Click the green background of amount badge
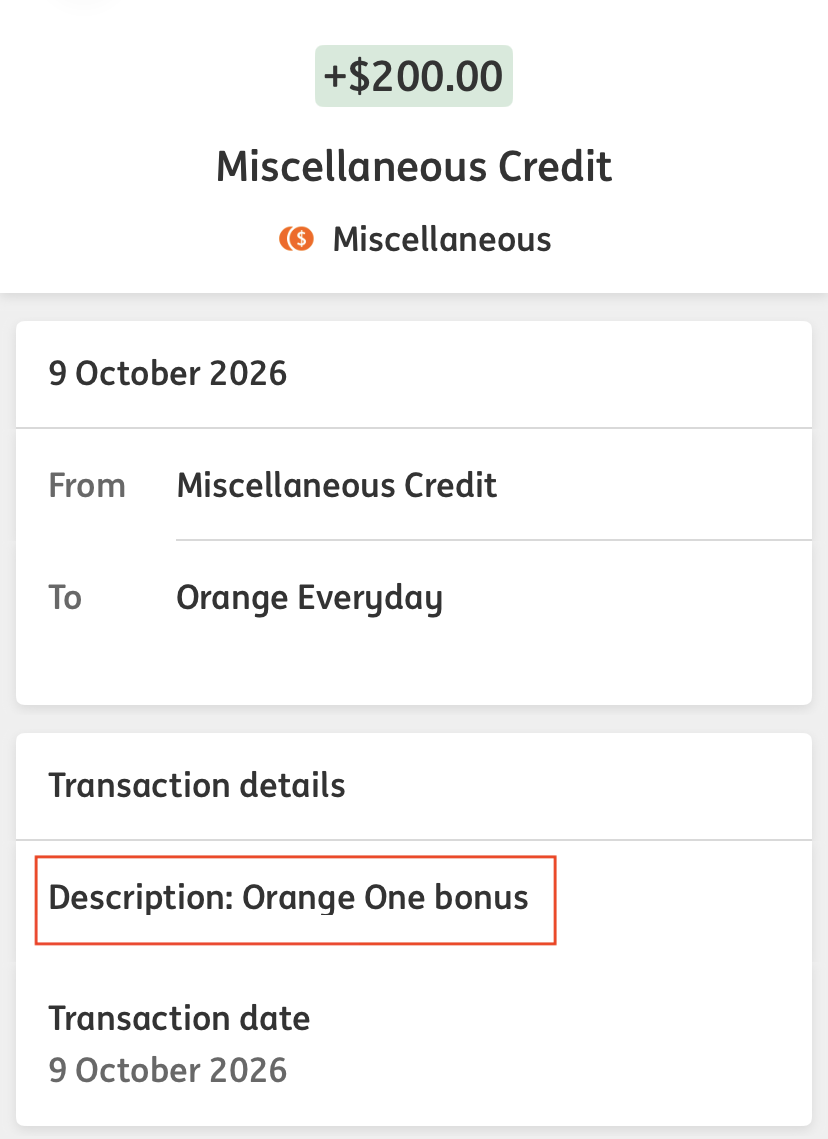828x1139 pixels. click(x=413, y=76)
